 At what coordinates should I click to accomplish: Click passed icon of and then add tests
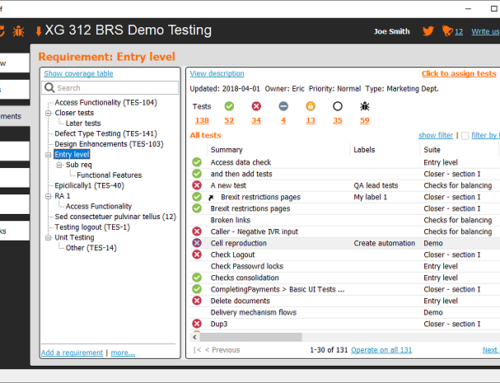[x=197, y=173]
